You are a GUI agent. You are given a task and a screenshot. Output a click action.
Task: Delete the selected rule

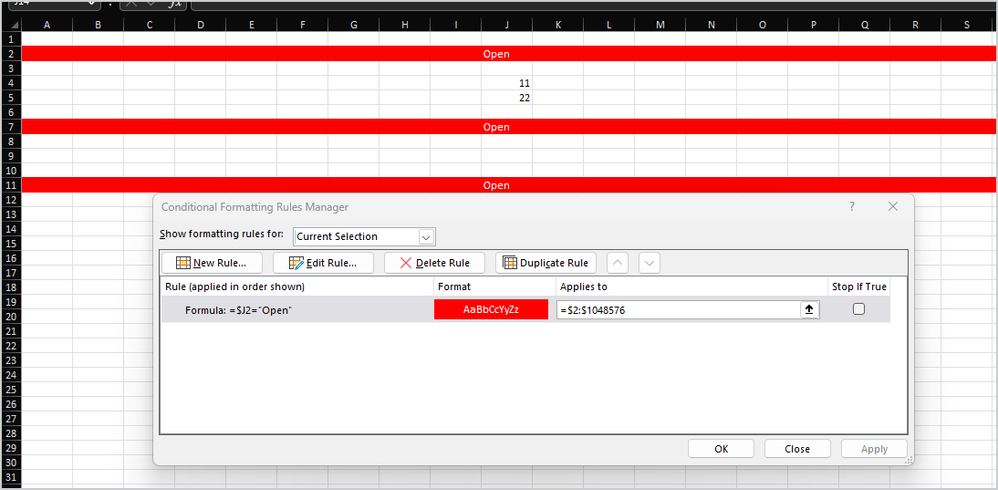tap(435, 263)
